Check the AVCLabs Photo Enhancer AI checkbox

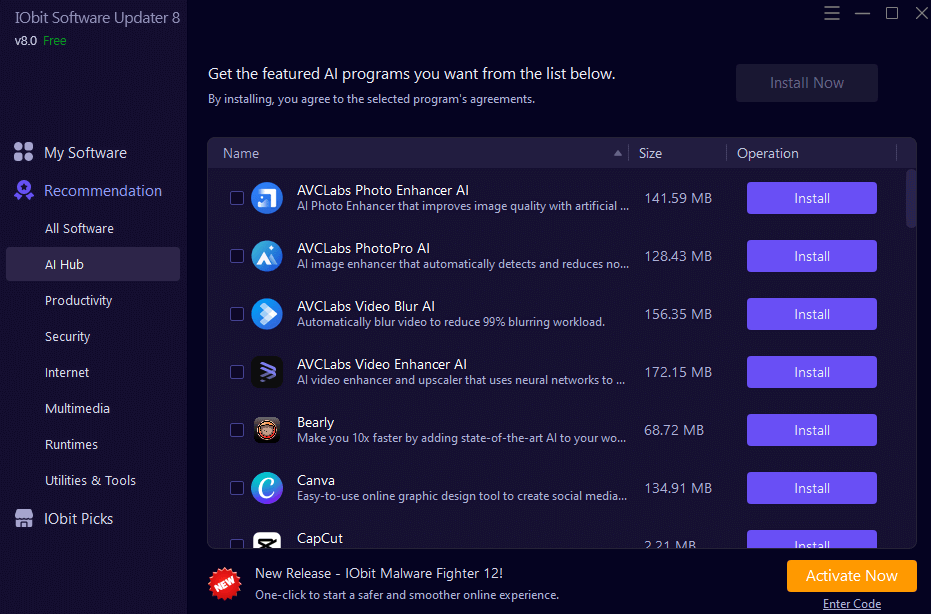click(x=236, y=198)
